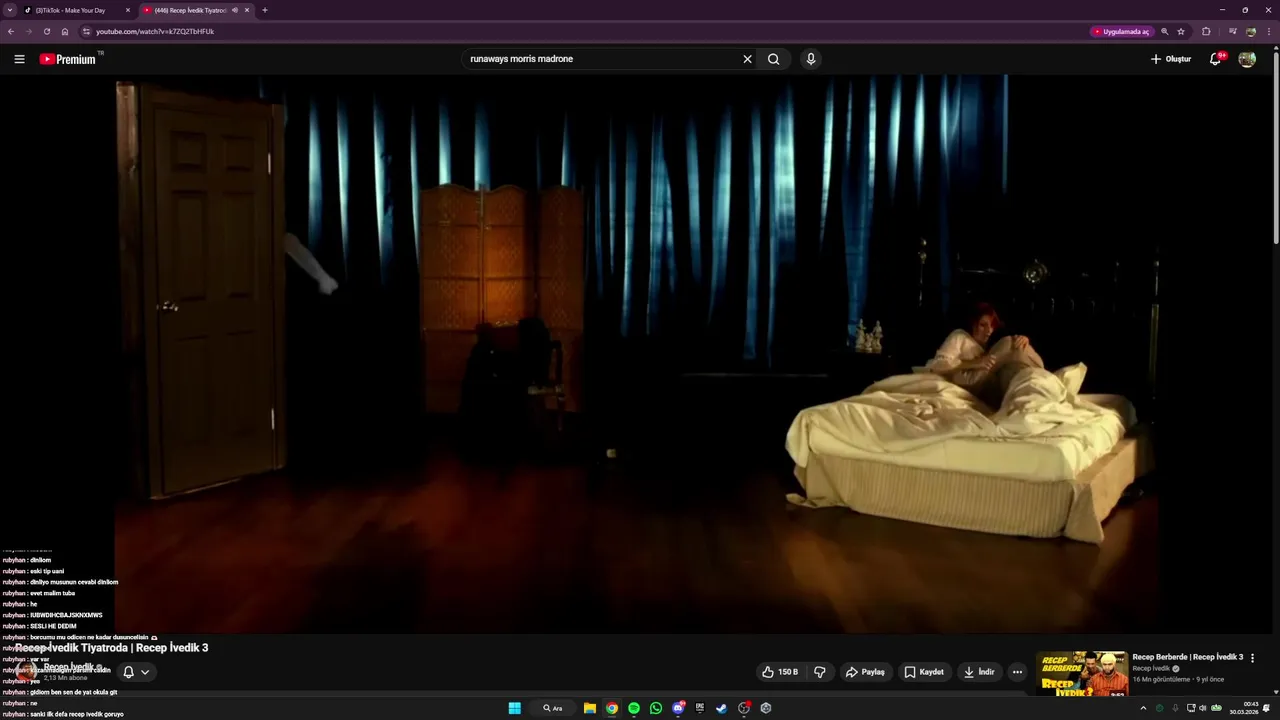Image resolution: width=1280 pixels, height=720 pixels.
Task: Download the video with İndir
Action: coord(979,672)
